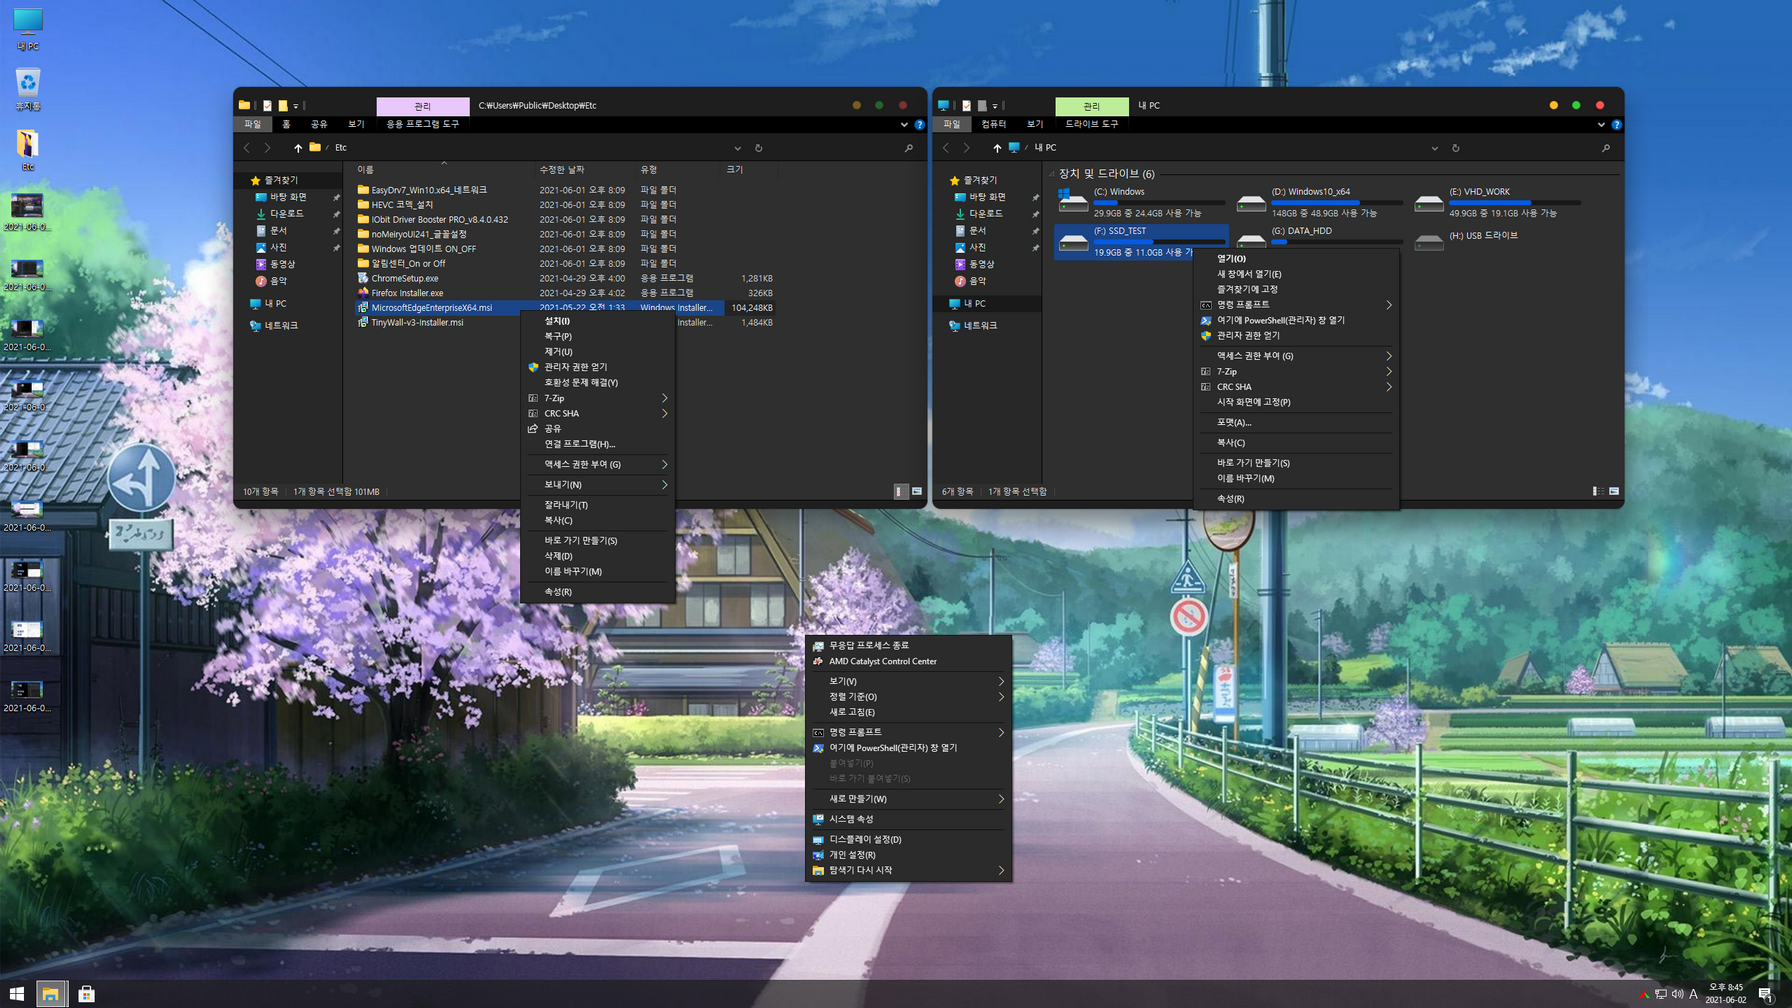Expand address history dropdown in 내 PC window
This screenshot has width=1792, height=1008.
point(1435,148)
